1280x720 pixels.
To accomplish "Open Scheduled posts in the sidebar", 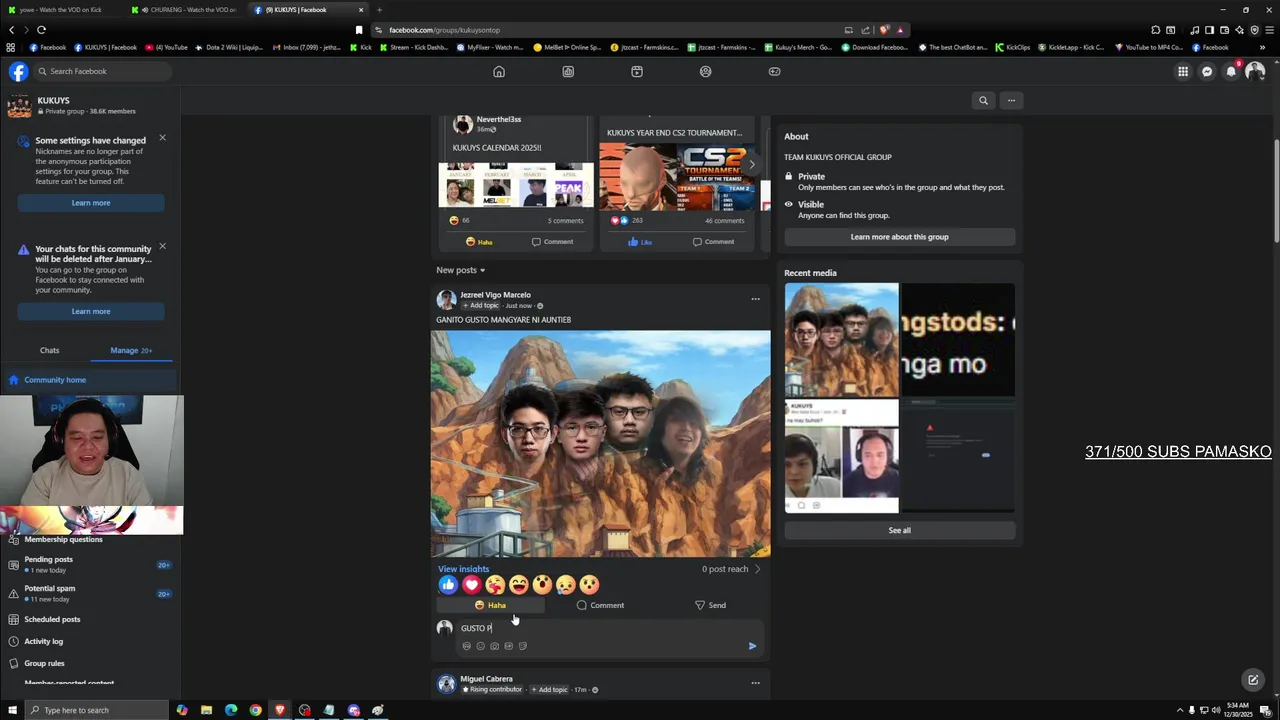I will click(x=90, y=619).
